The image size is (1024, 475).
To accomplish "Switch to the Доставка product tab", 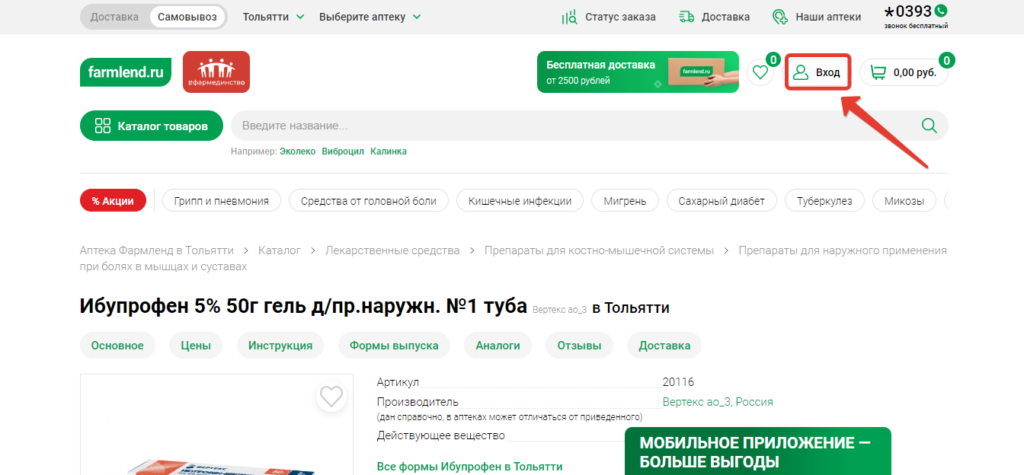I will pyautogui.click(x=665, y=346).
